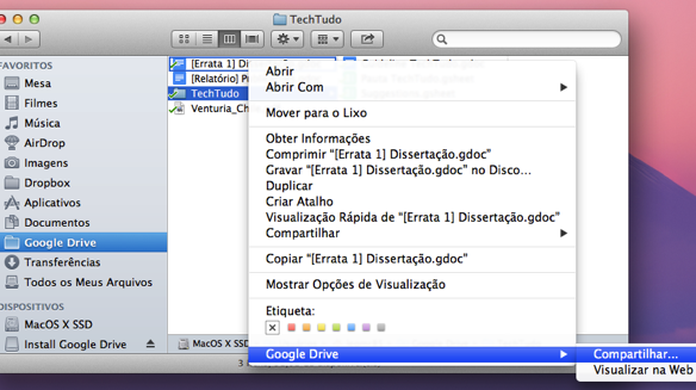Viewport: 696px width, 390px height.
Task: Choose Visualização Rápida de the gdoc
Action: pos(412,217)
